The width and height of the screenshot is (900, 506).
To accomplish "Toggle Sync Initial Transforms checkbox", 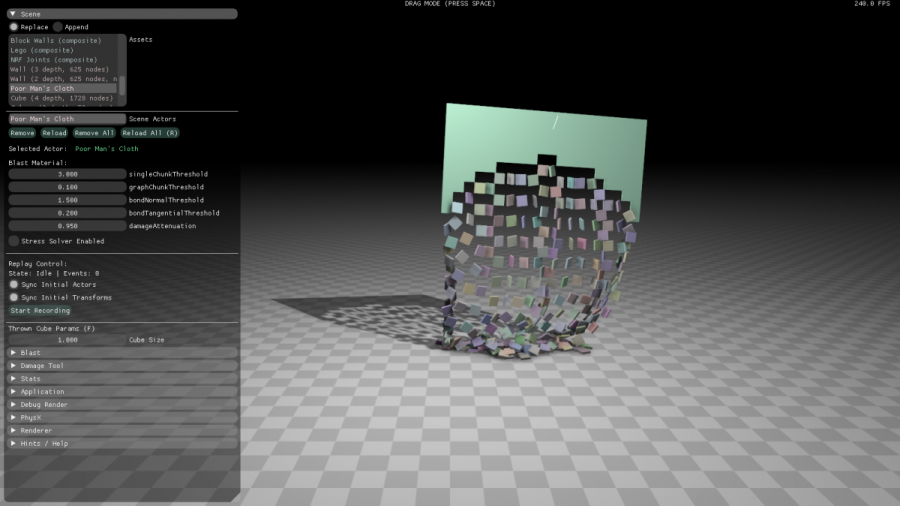I will coord(14,298).
